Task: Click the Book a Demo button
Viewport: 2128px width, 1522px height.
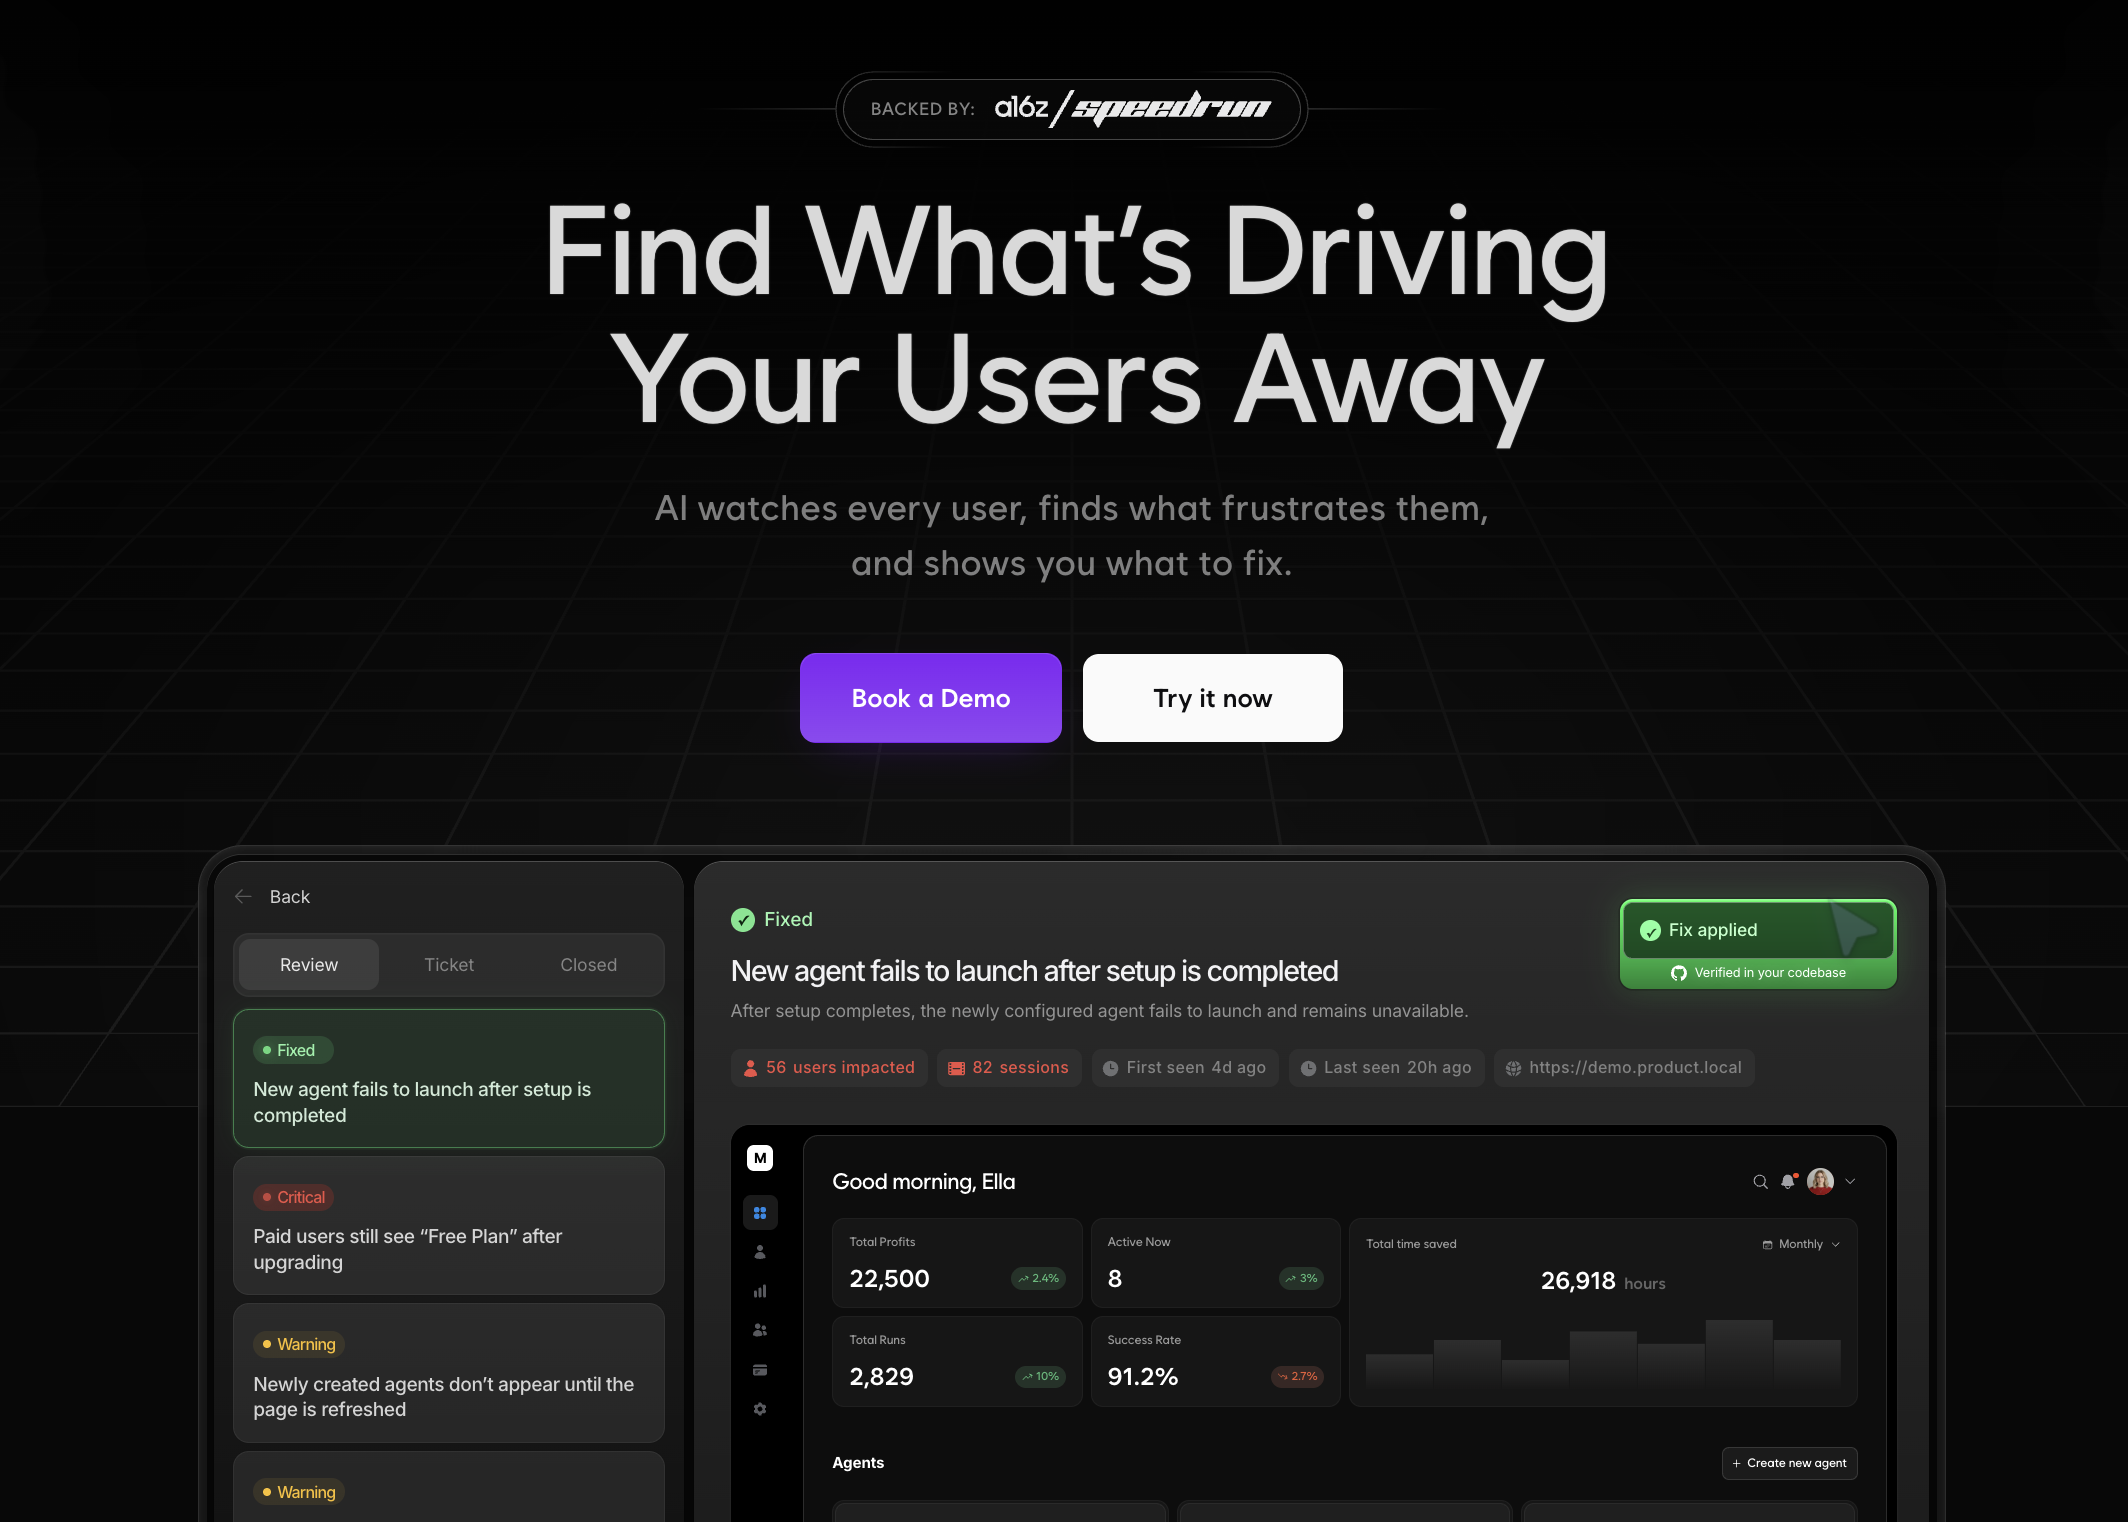Action: (x=930, y=698)
